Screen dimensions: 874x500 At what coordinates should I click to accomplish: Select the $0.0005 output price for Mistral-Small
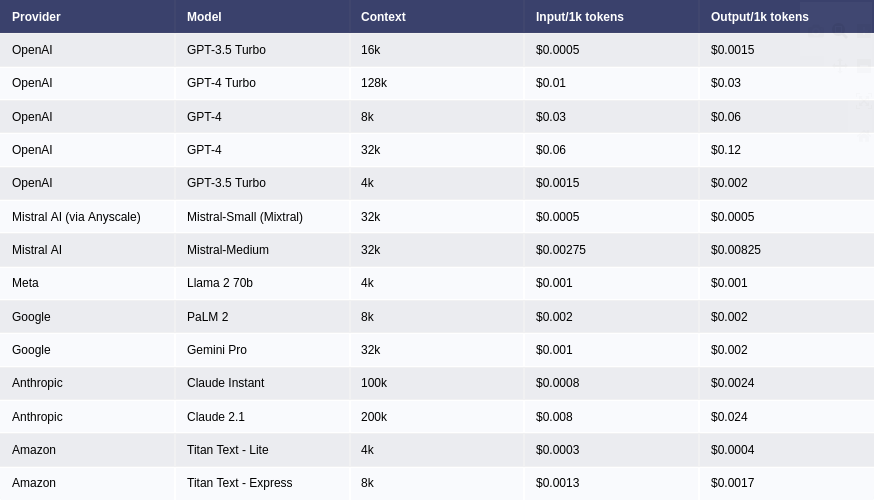click(732, 217)
